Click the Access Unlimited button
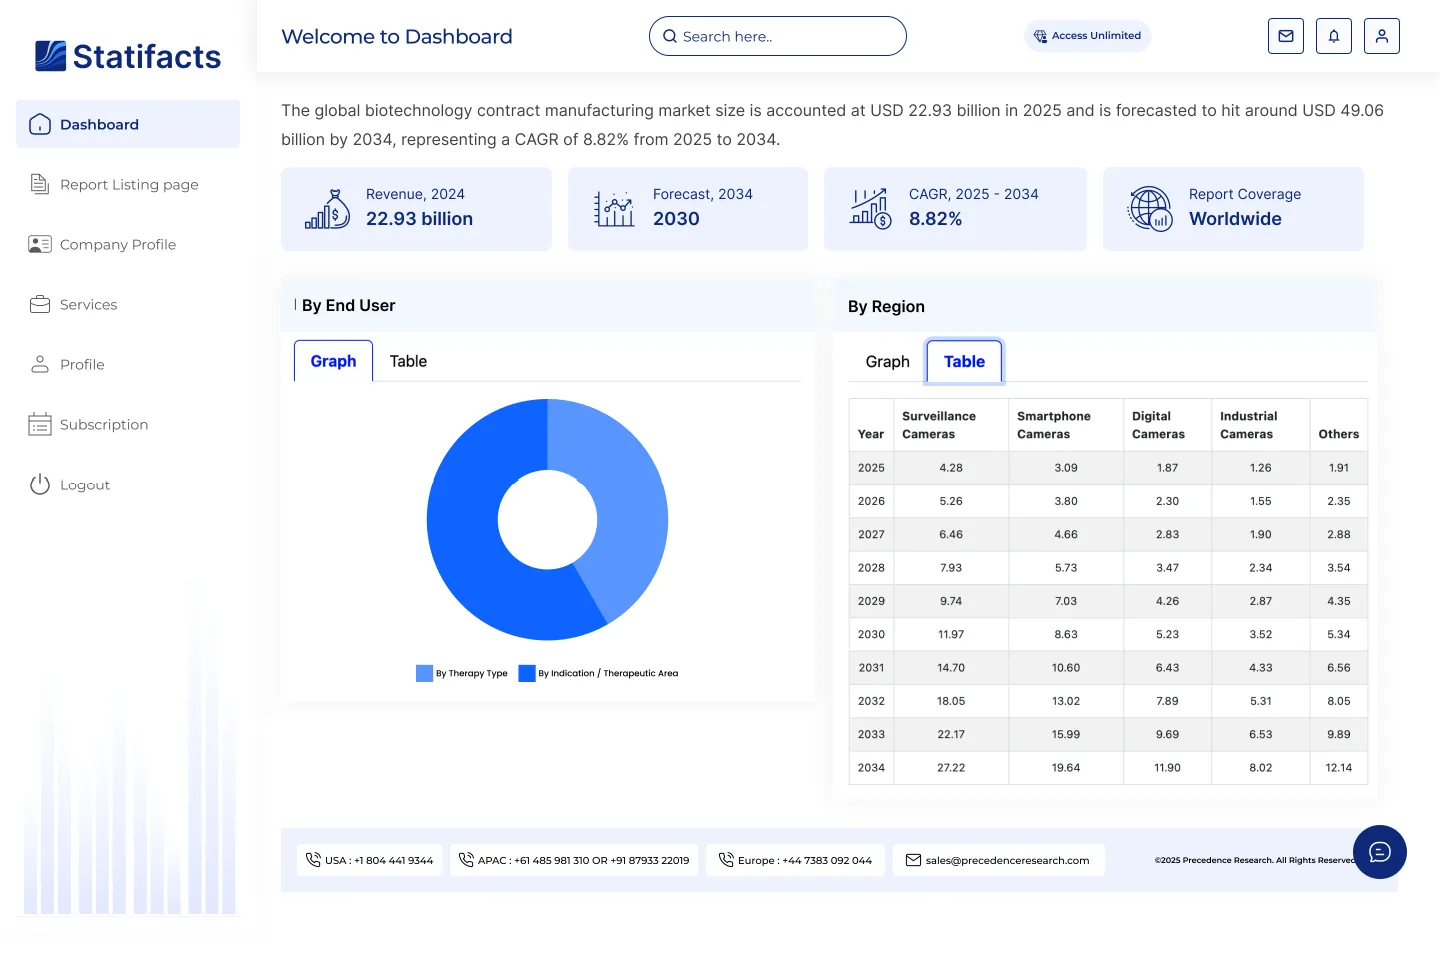1441x959 pixels. pos(1088,36)
